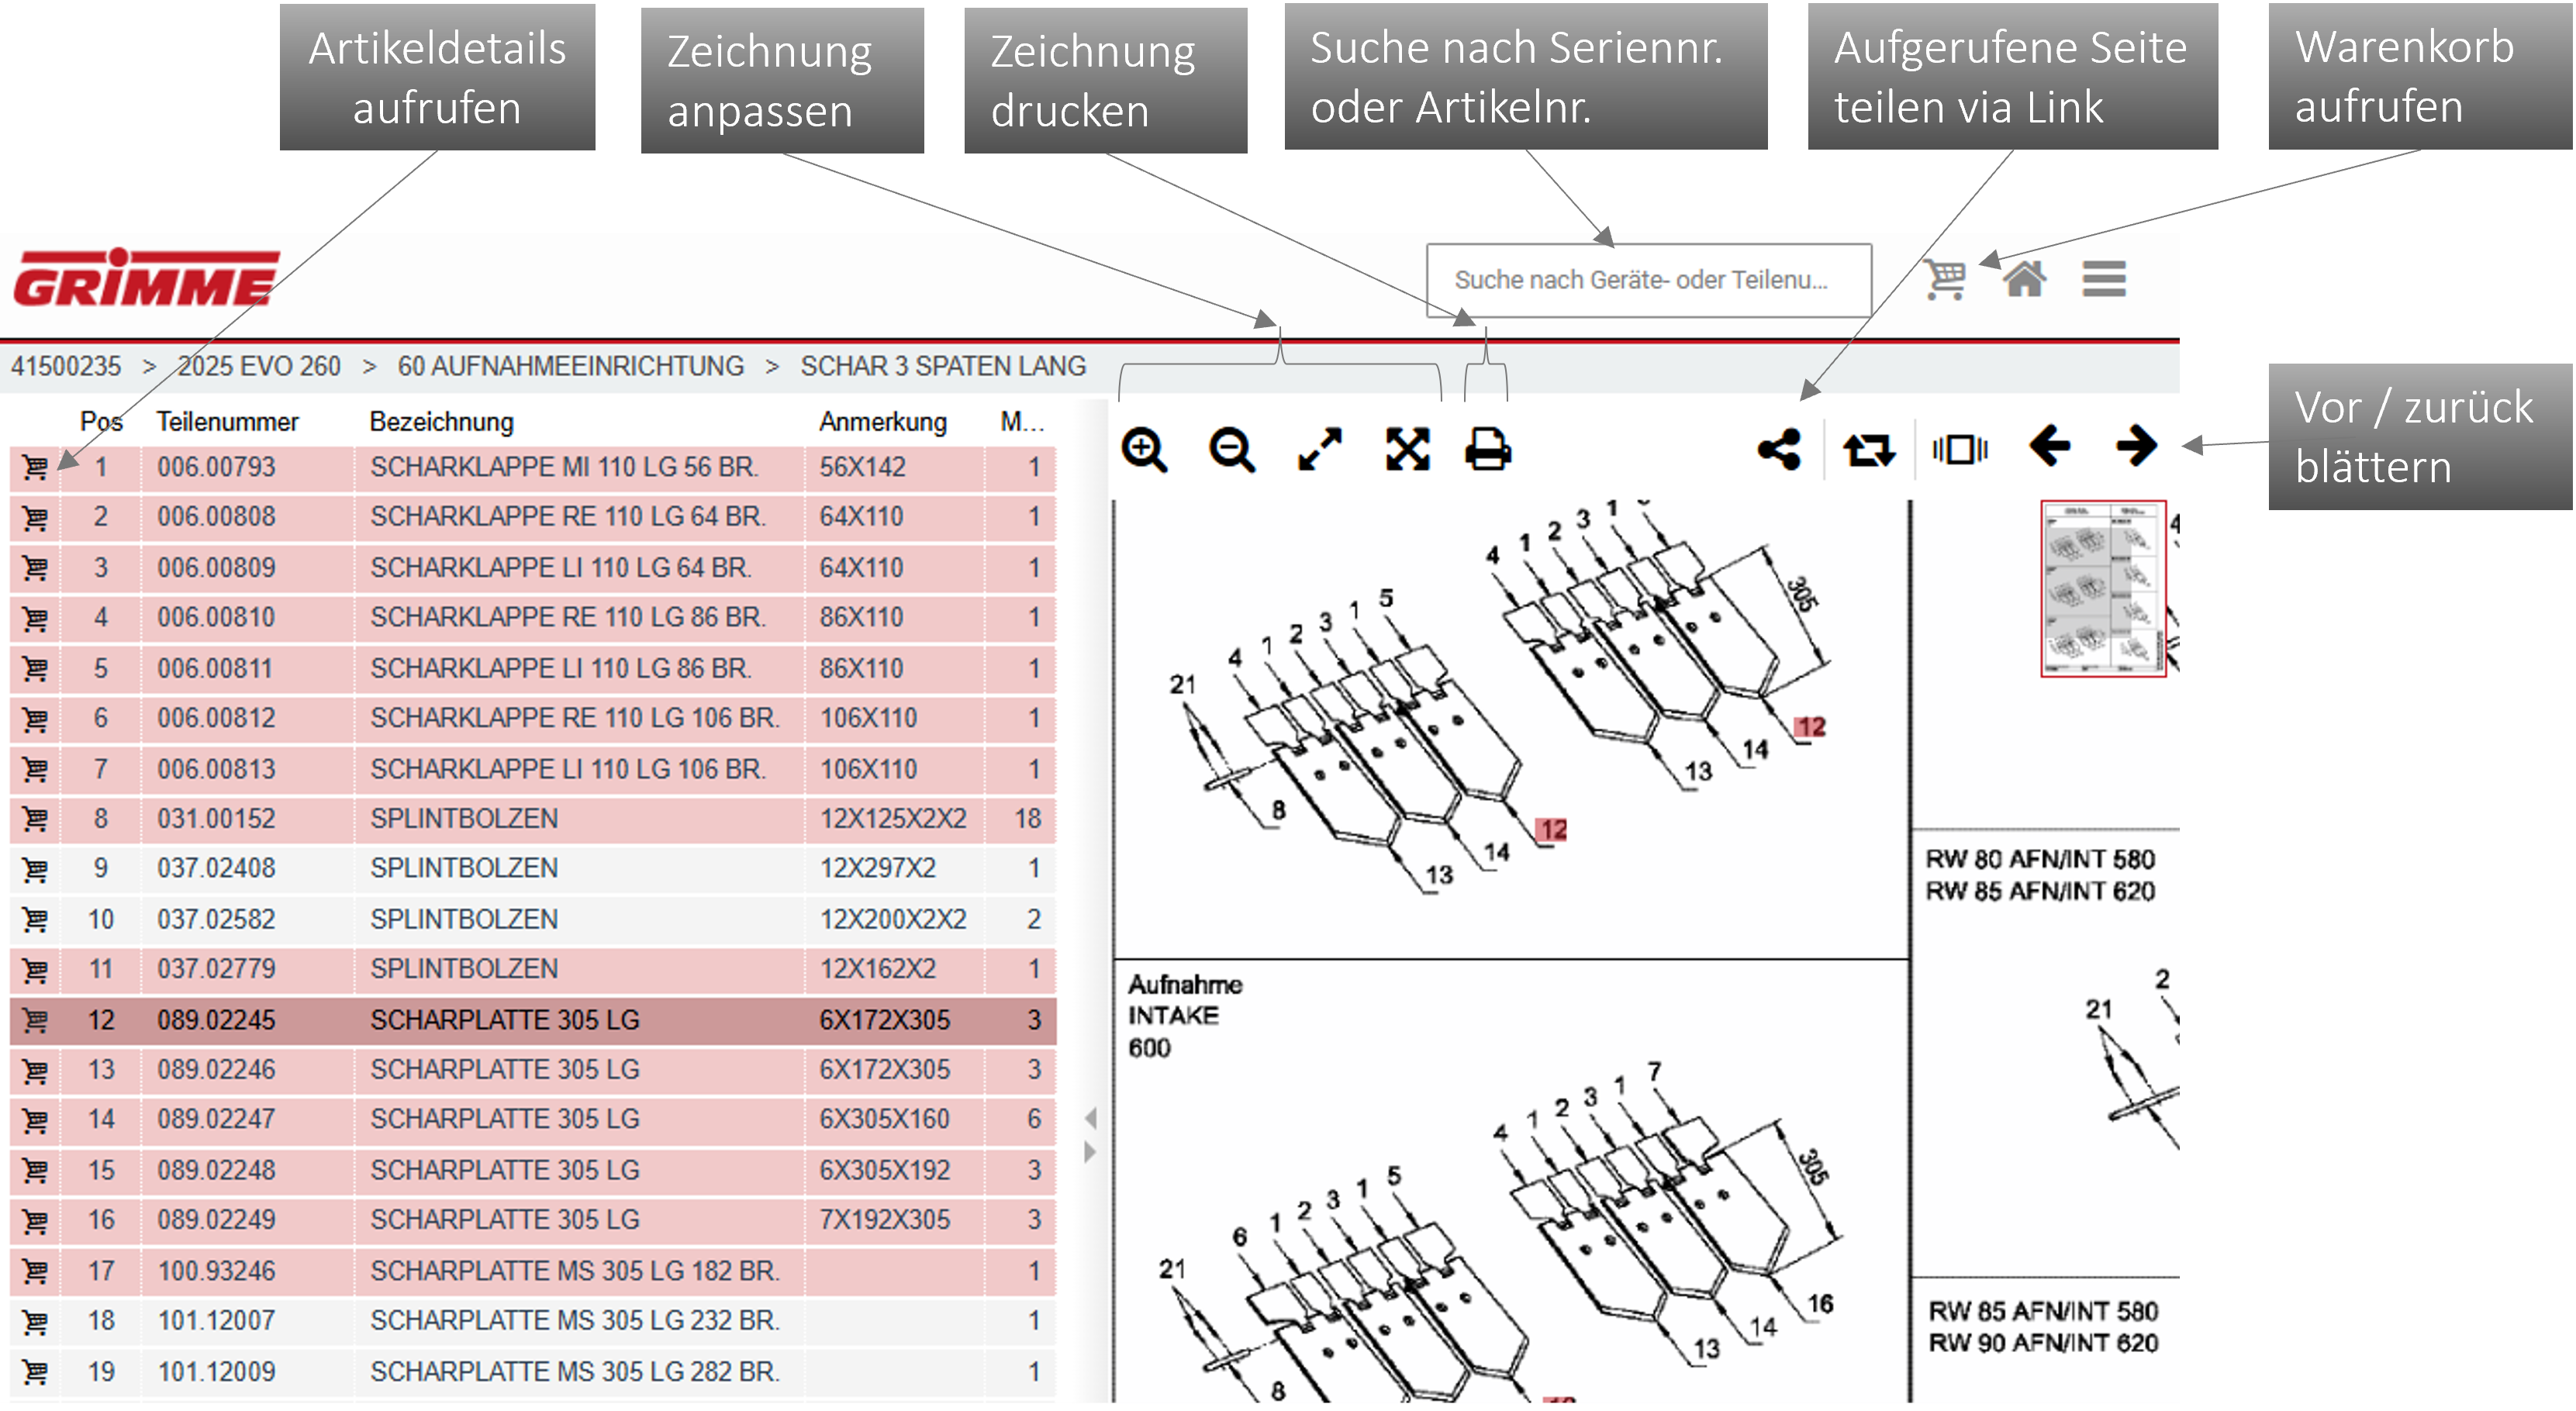This screenshot has width=2576, height=1411.
Task: Go back to the previous drawing page
Action: coord(2049,445)
